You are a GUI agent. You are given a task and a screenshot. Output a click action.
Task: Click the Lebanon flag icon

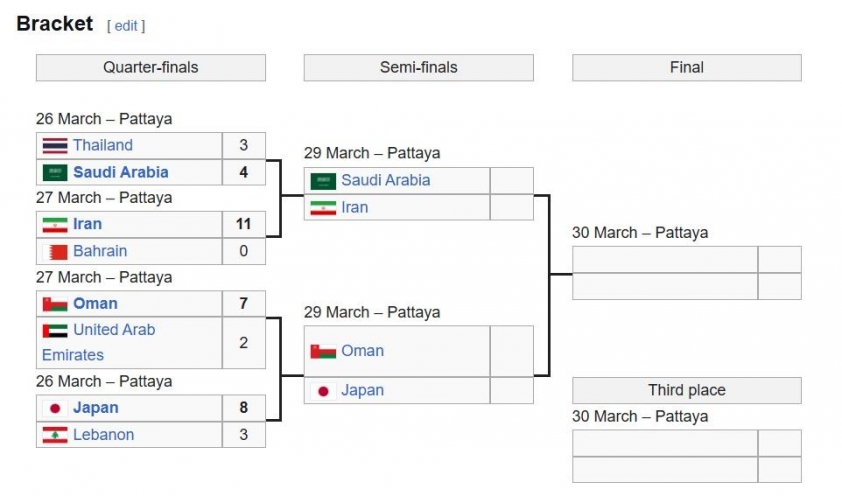pyautogui.click(x=55, y=435)
